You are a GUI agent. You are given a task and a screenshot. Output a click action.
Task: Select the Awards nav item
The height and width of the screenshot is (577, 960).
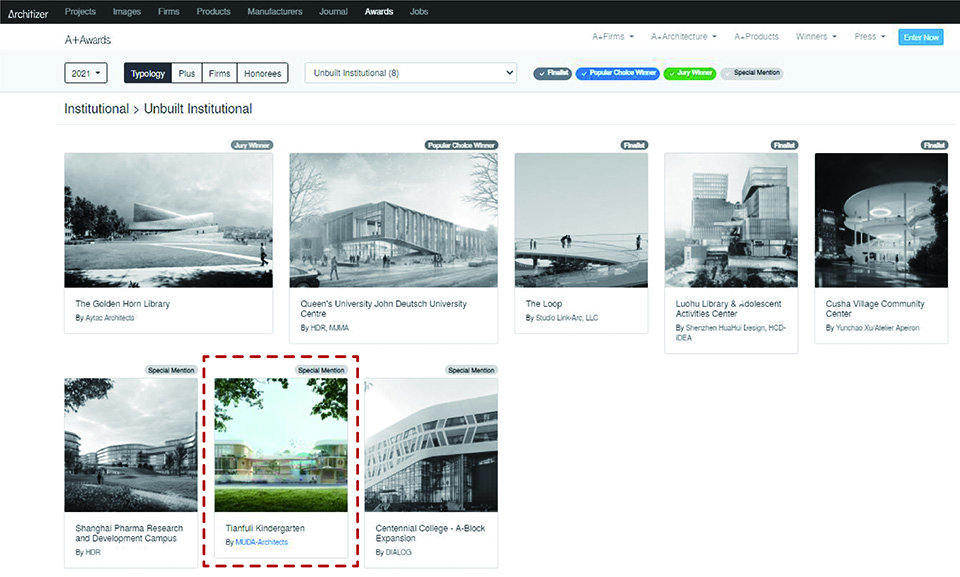(x=379, y=12)
